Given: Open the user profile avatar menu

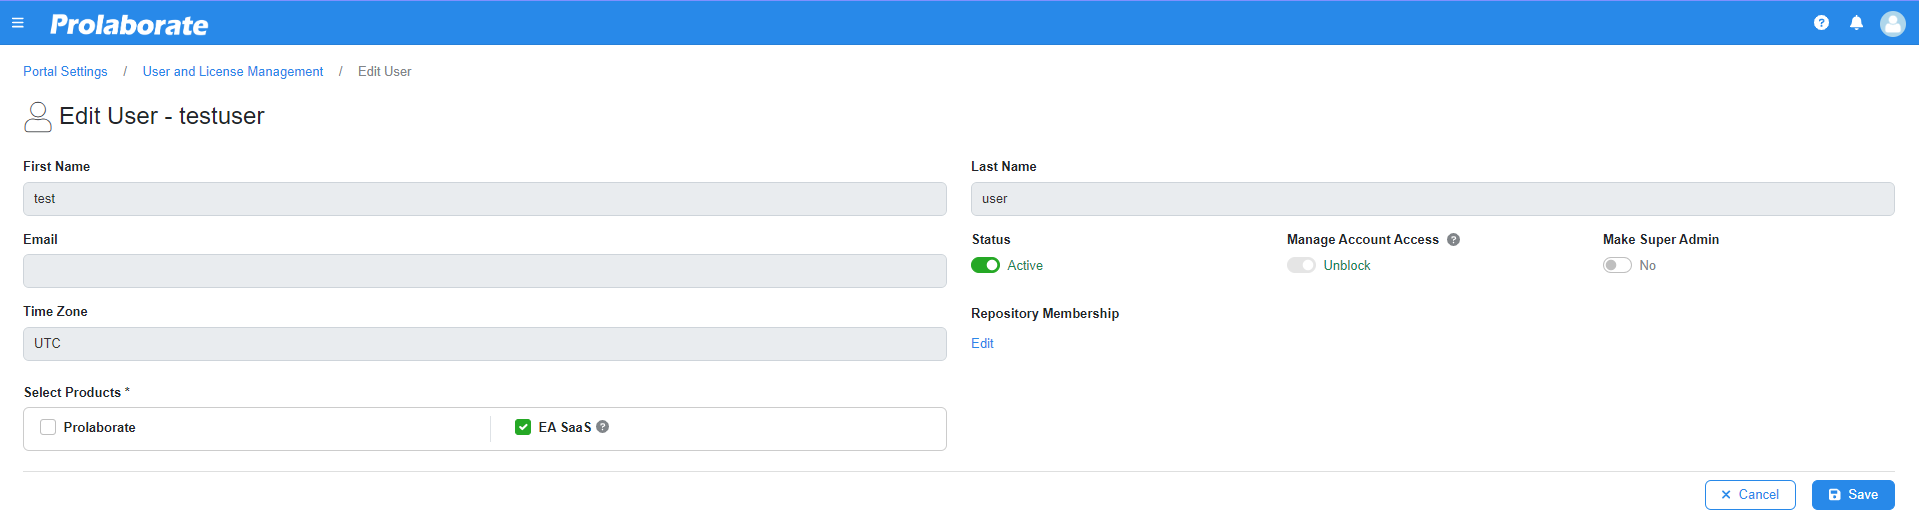Looking at the screenshot, I should pos(1892,23).
